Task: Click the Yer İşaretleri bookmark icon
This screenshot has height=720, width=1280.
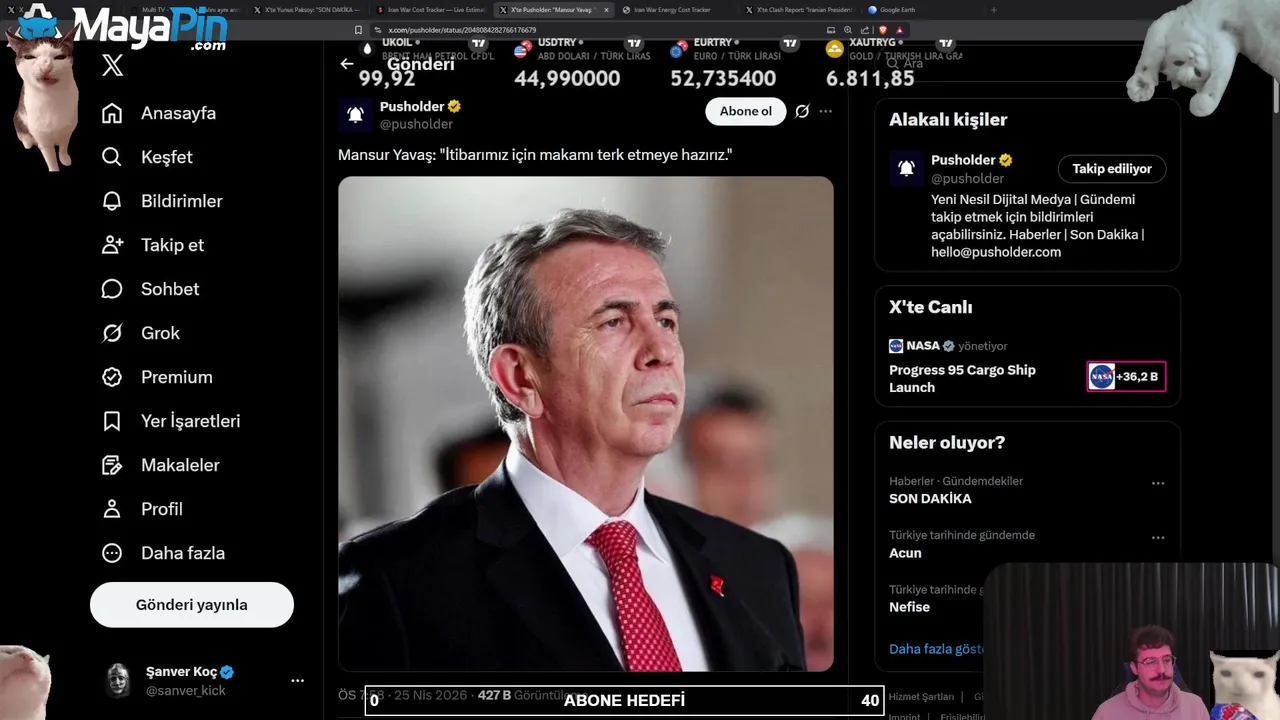Action: click(112, 421)
